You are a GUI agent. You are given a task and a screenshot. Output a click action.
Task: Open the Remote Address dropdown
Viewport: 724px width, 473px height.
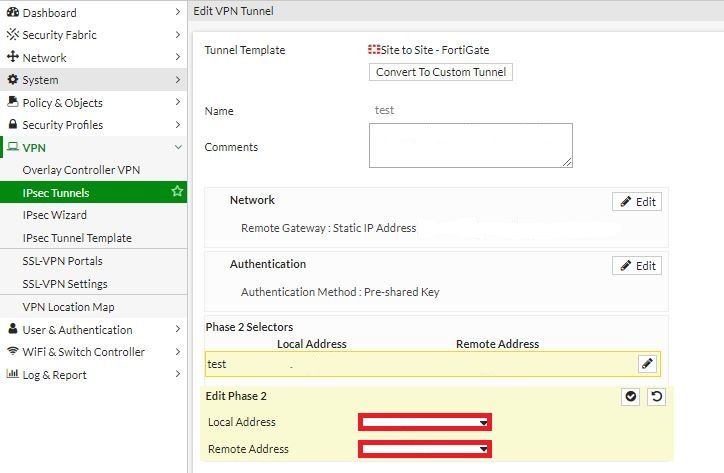tap(425, 449)
